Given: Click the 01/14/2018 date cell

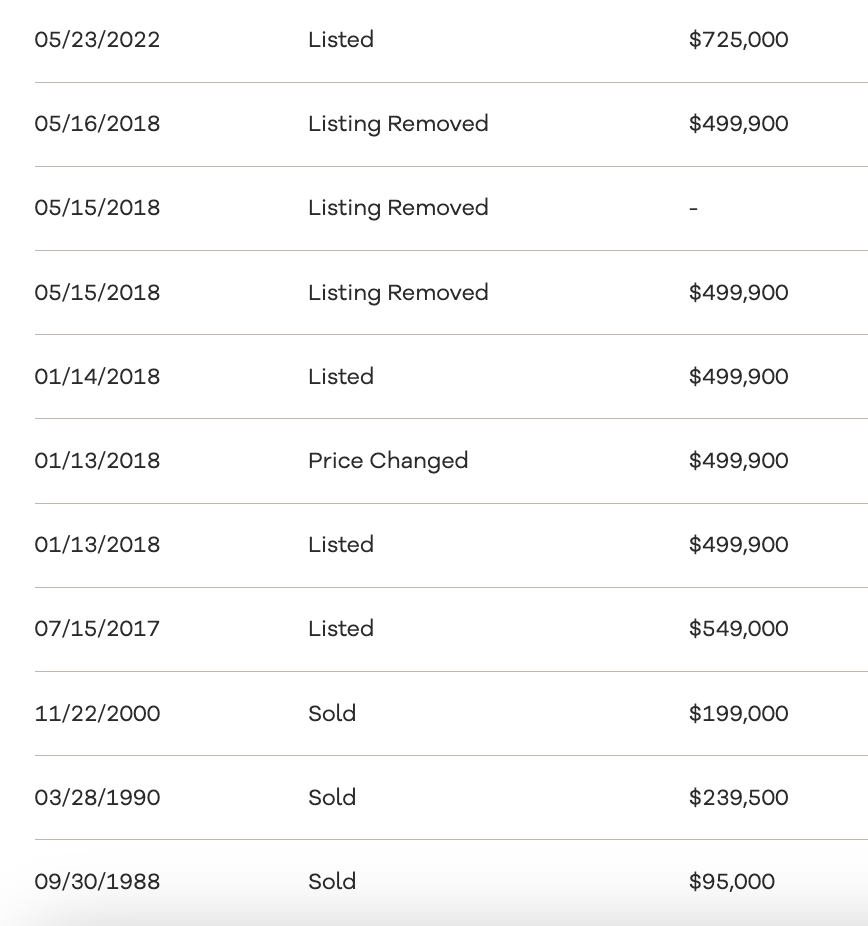Looking at the screenshot, I should pyautogui.click(x=97, y=377).
